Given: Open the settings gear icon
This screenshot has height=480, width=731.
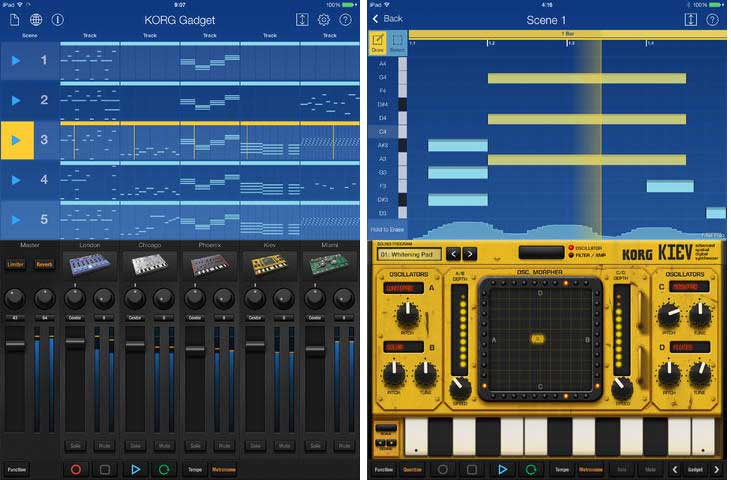Looking at the screenshot, I should [x=324, y=20].
